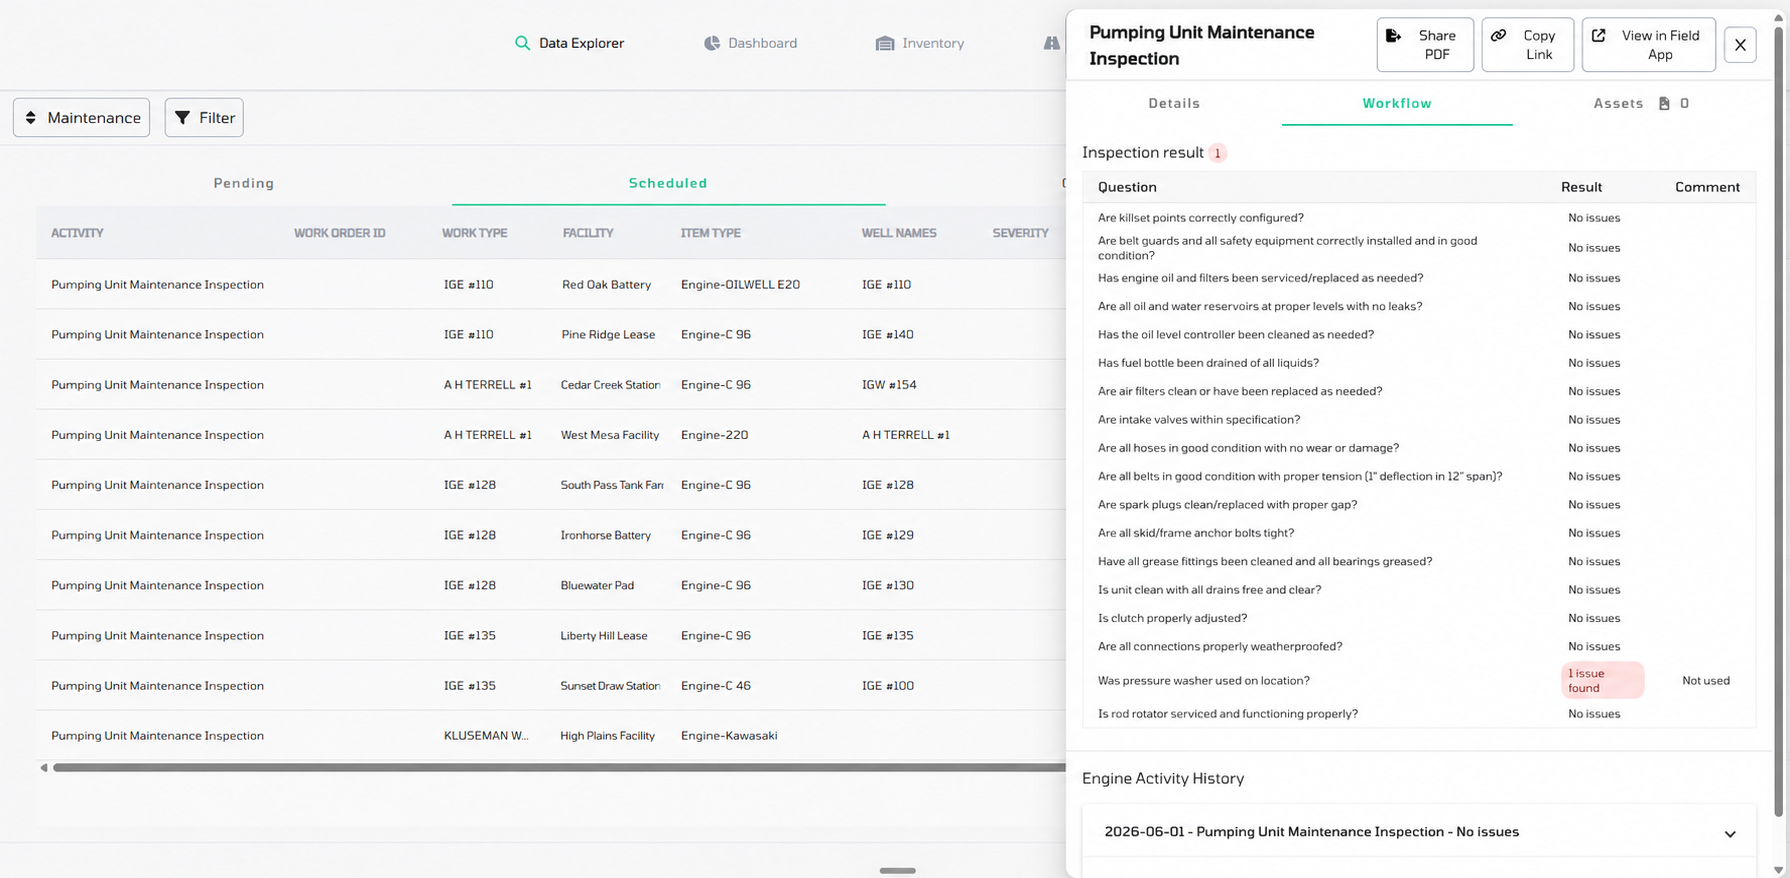Screen dimensions: 1790x878
Task: Click the Inspection result count badge
Action: coord(1217,153)
